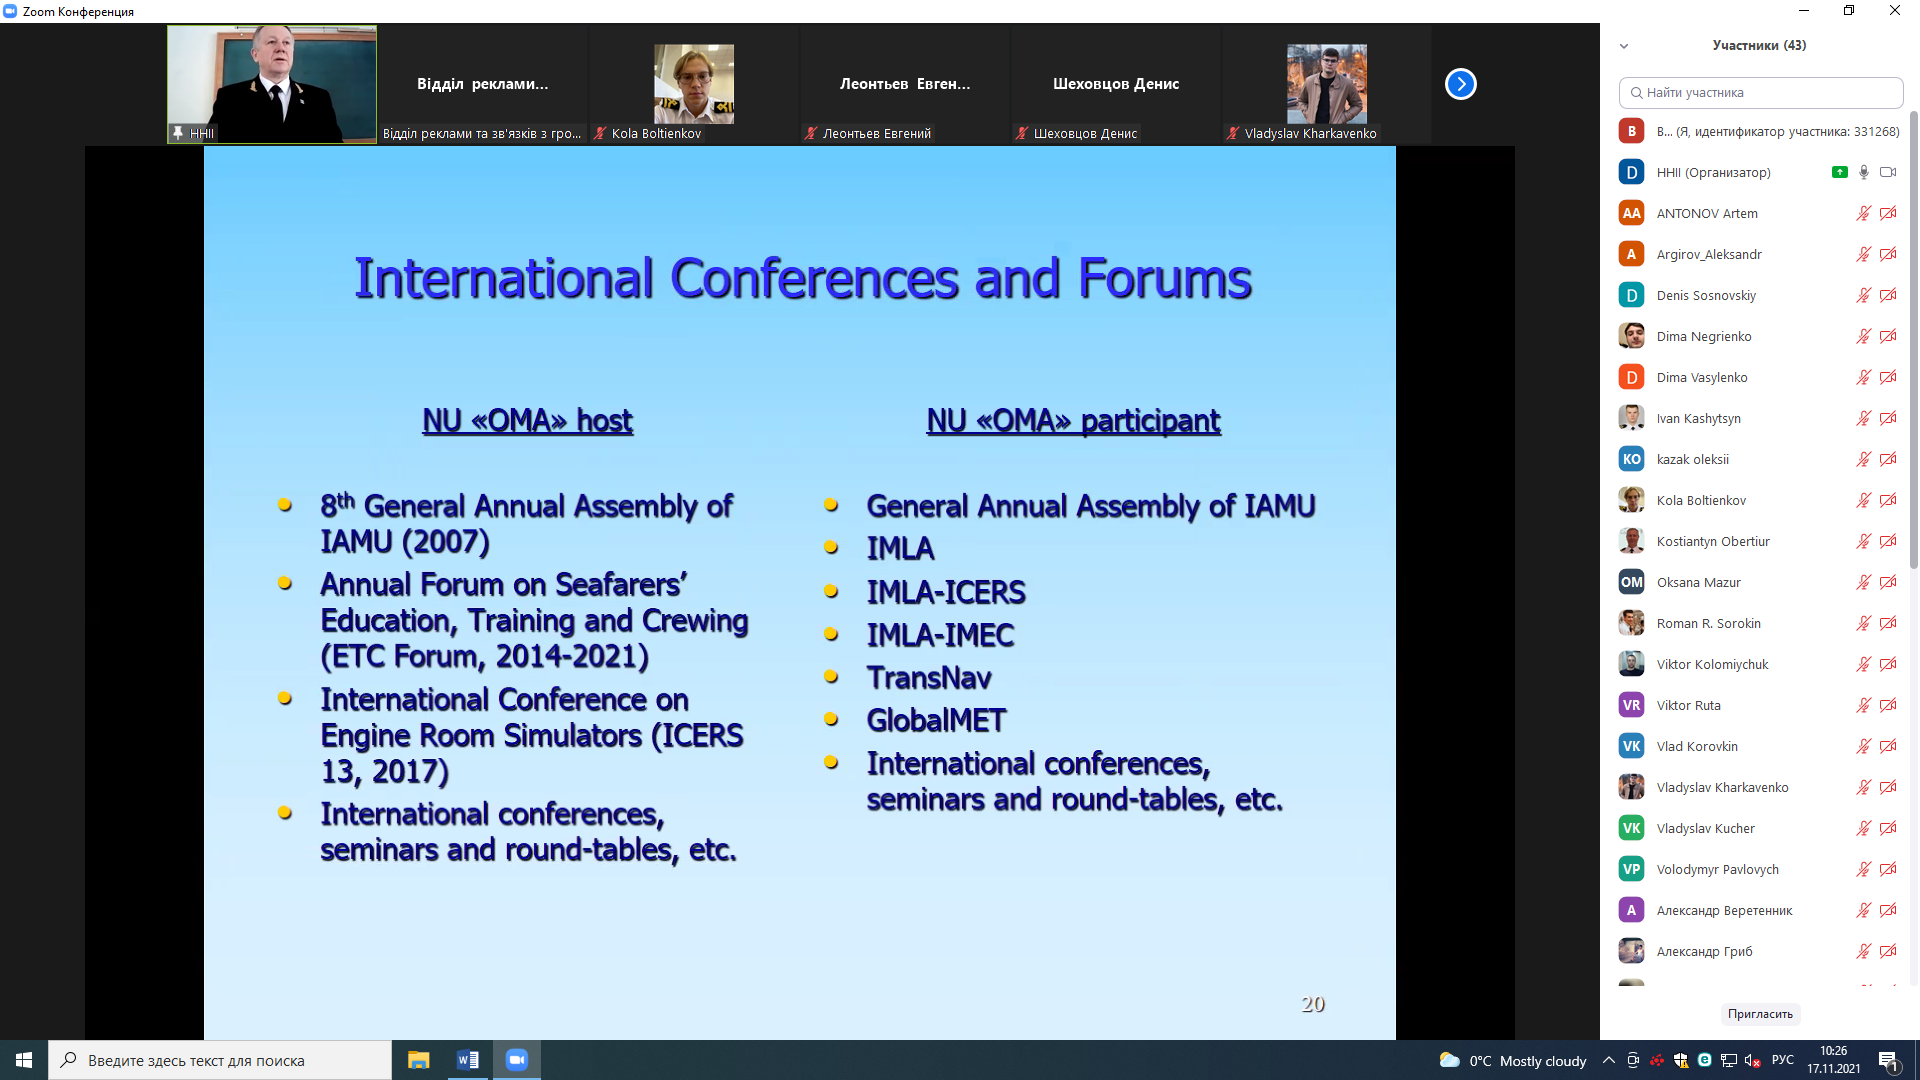The width and height of the screenshot is (1920, 1080).
Task: Open the taskbar clock showing 10:26
Action: [1833, 1060]
